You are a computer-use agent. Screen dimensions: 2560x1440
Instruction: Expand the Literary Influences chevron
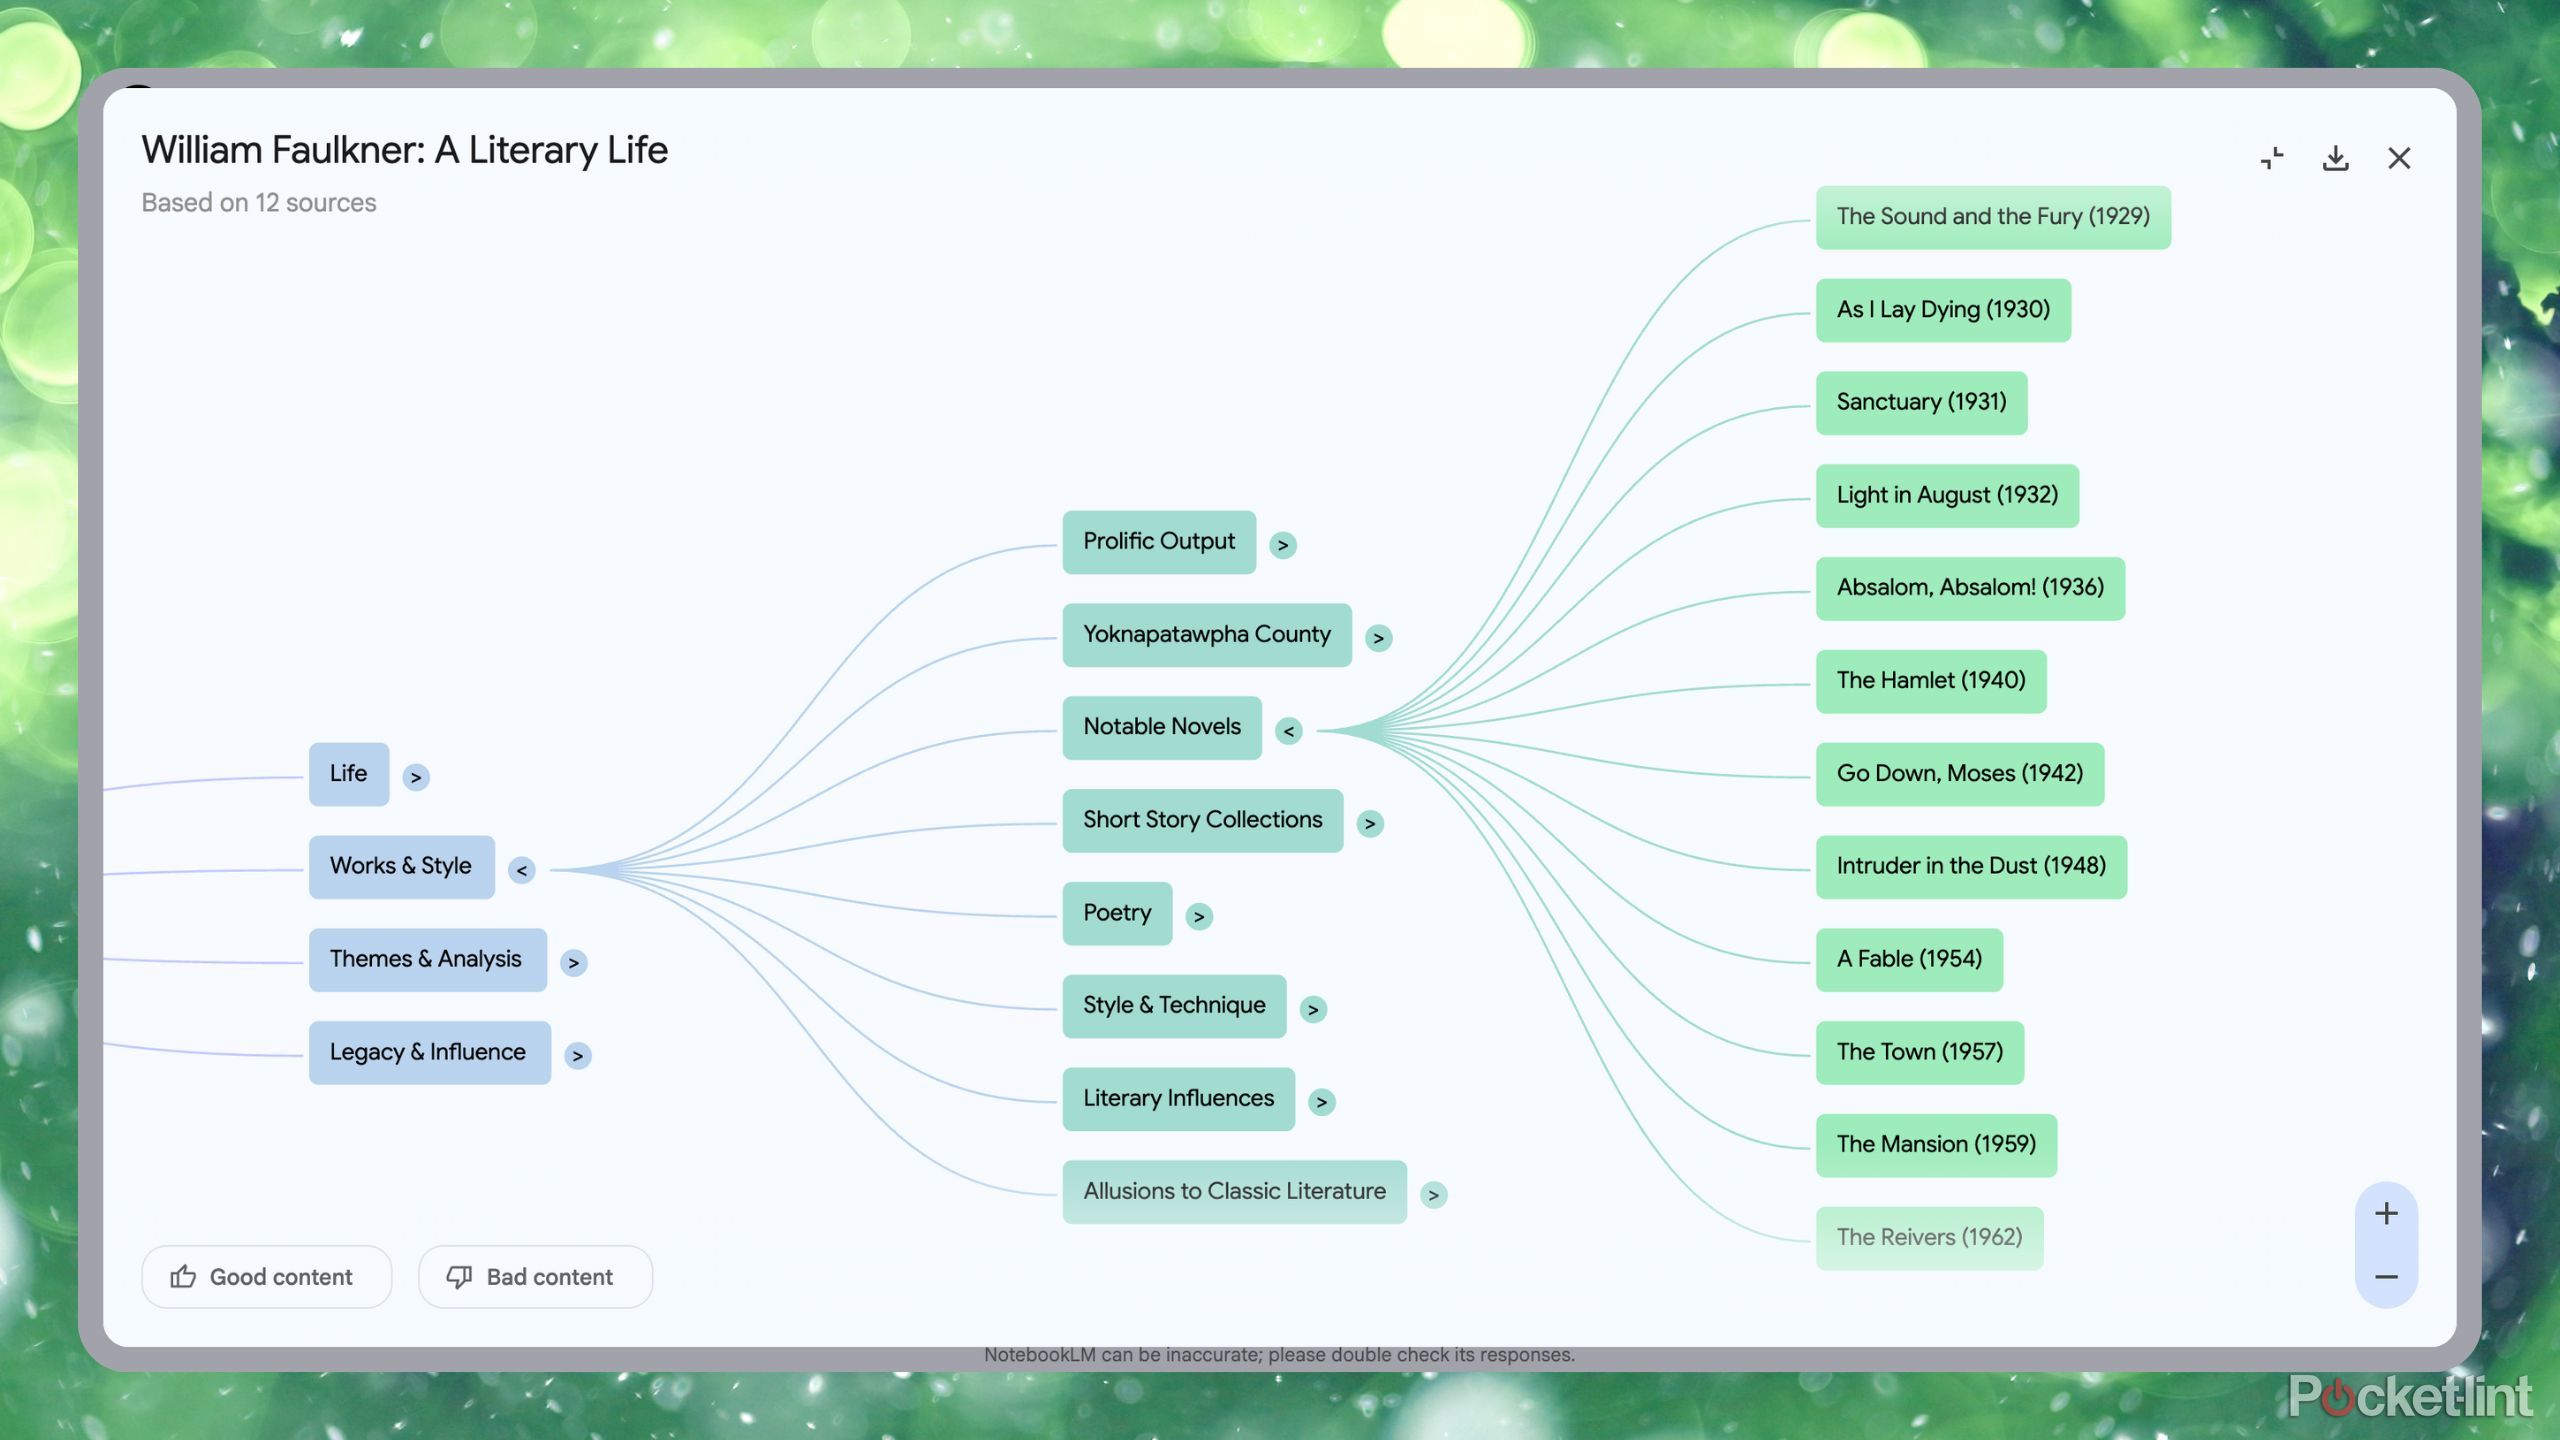(1321, 1102)
